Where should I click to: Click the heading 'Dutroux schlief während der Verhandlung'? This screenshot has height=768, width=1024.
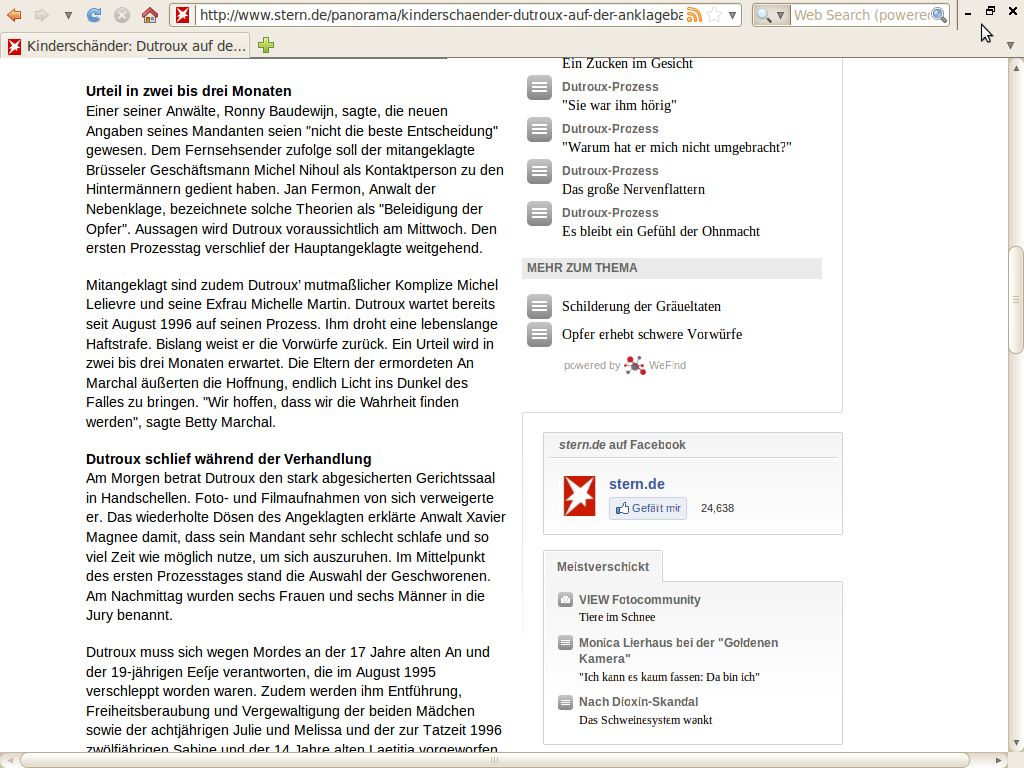229,459
